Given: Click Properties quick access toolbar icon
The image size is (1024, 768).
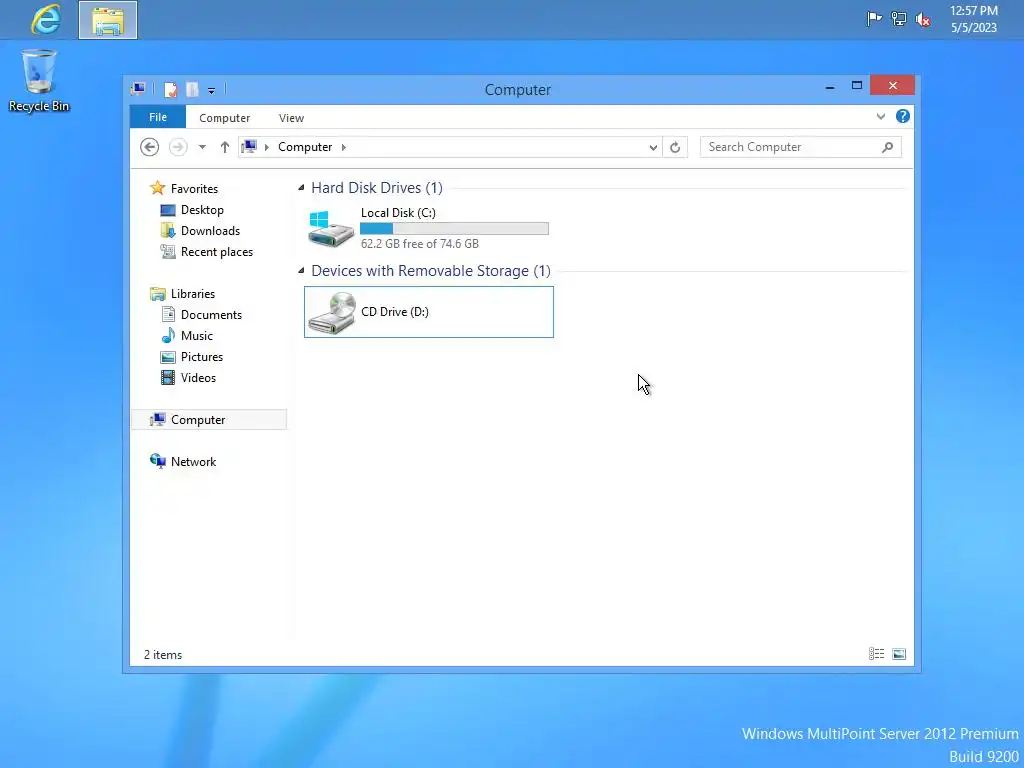Looking at the screenshot, I should coord(170,89).
